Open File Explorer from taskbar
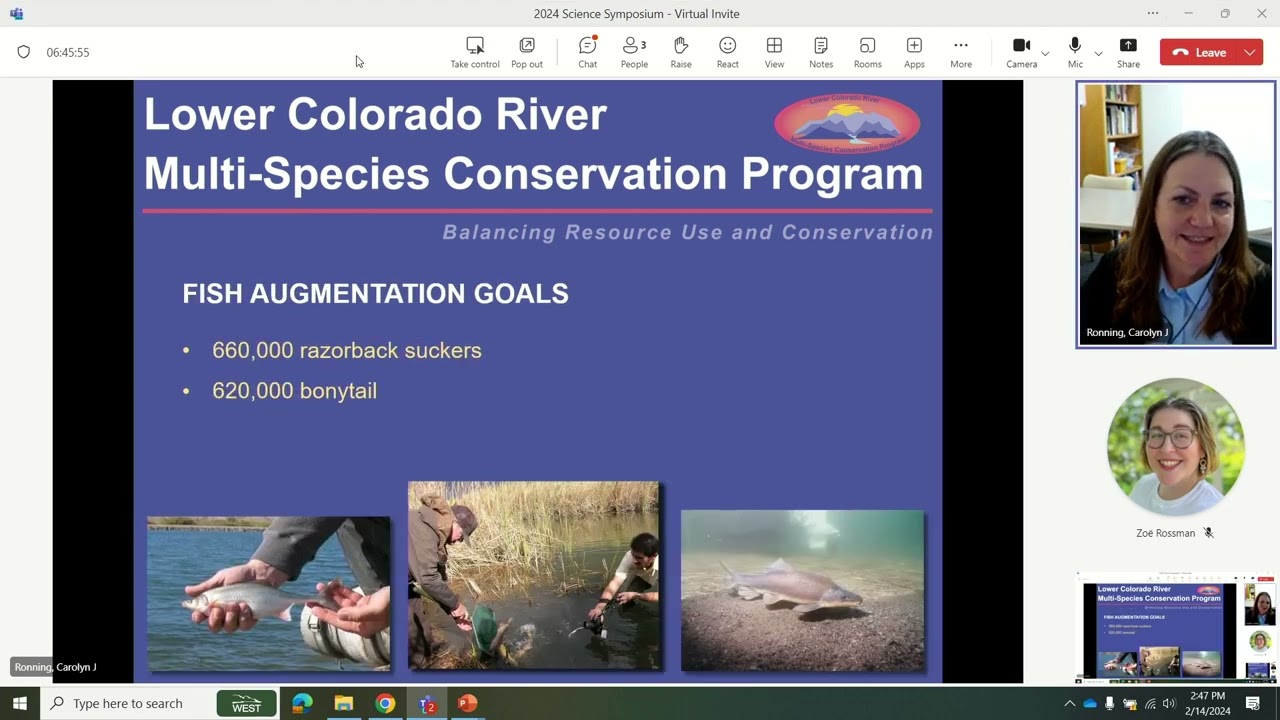 [x=343, y=703]
